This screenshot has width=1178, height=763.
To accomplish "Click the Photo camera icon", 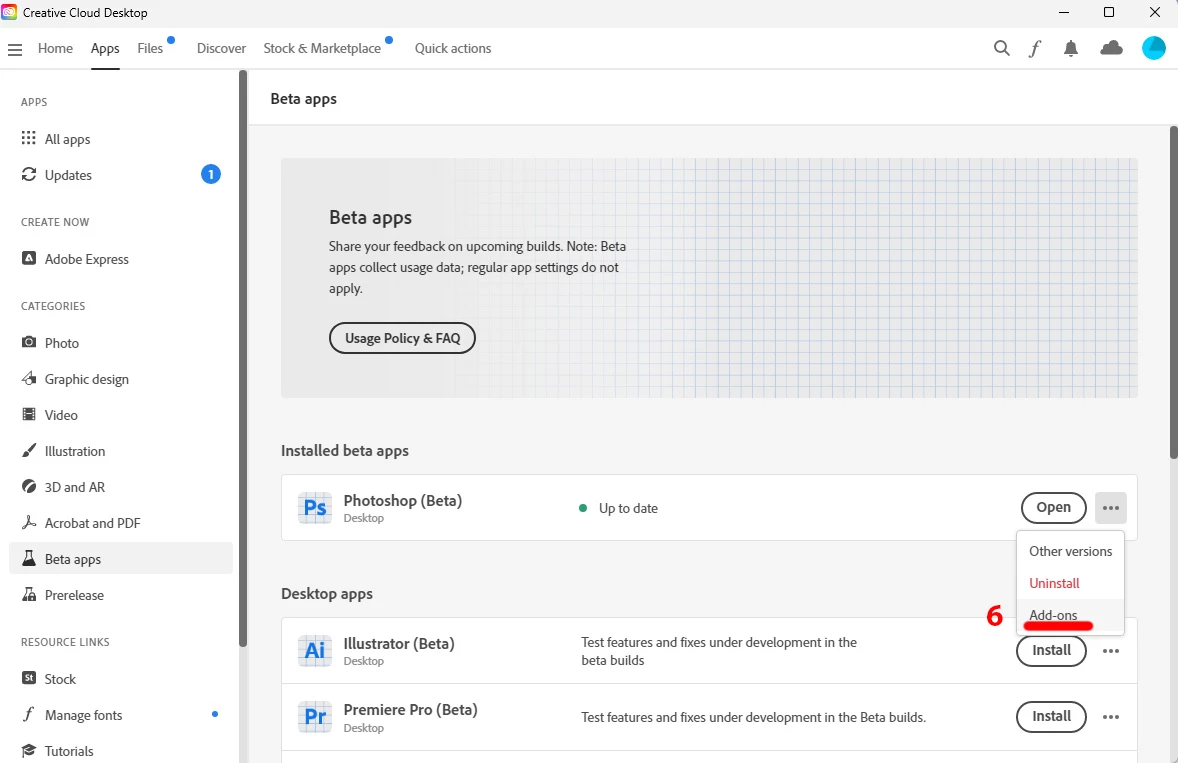I will [x=29, y=342].
